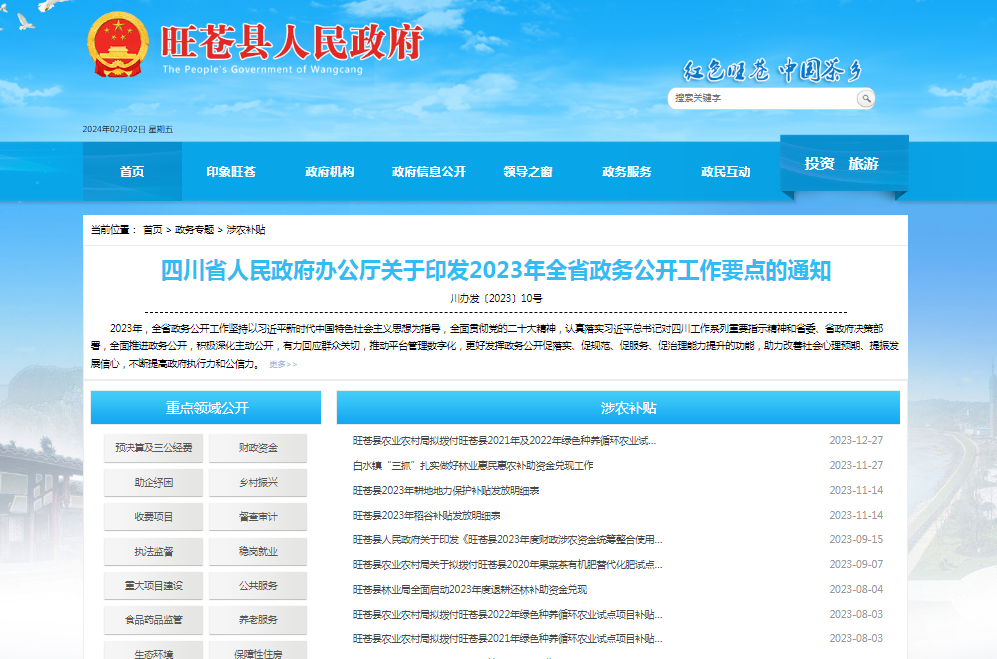Click the search keyword input field
The image size is (997, 659).
pyautogui.click(x=762, y=98)
